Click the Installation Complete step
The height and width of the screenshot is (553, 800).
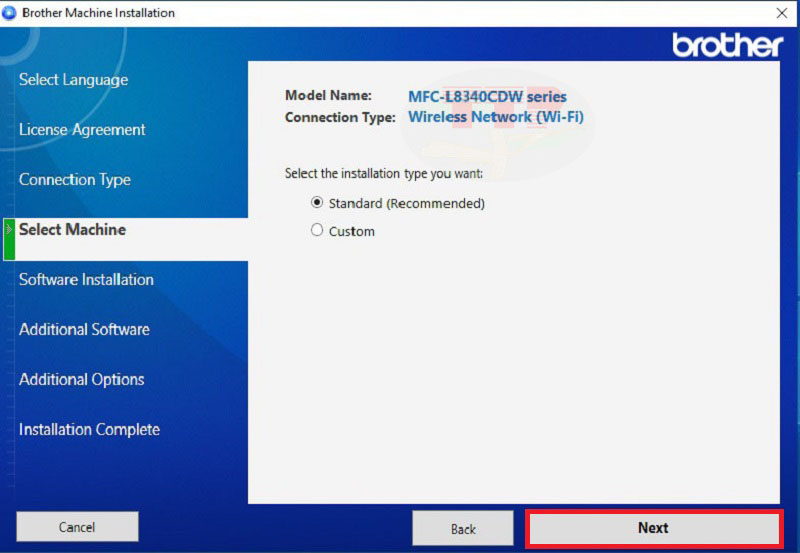pos(89,430)
